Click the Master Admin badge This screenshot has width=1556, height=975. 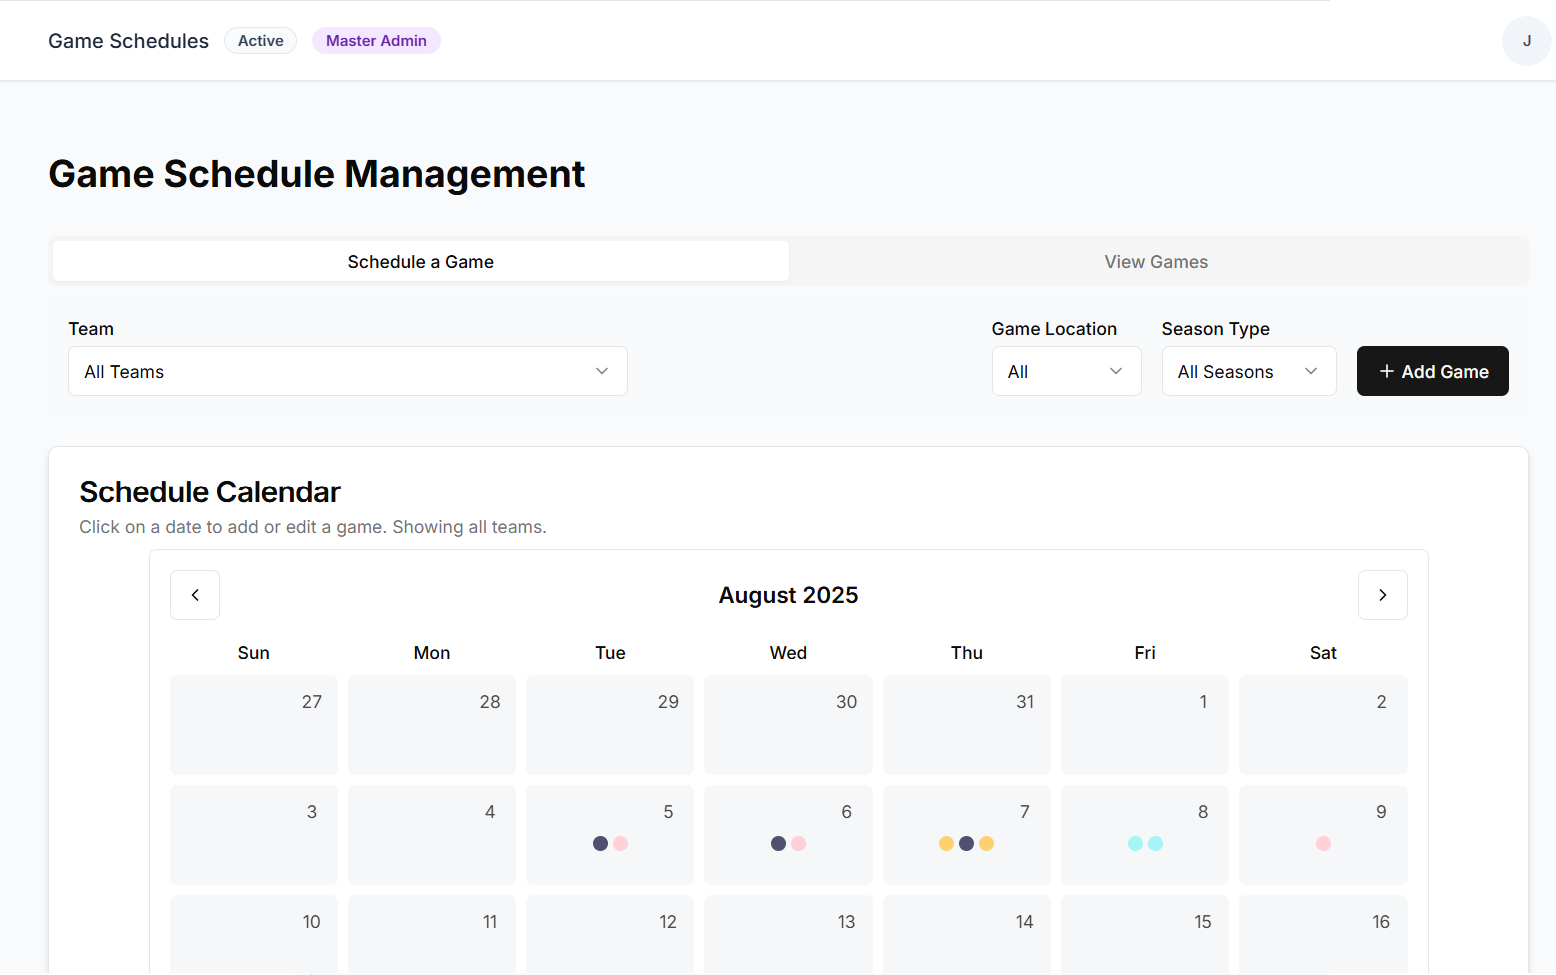376,40
